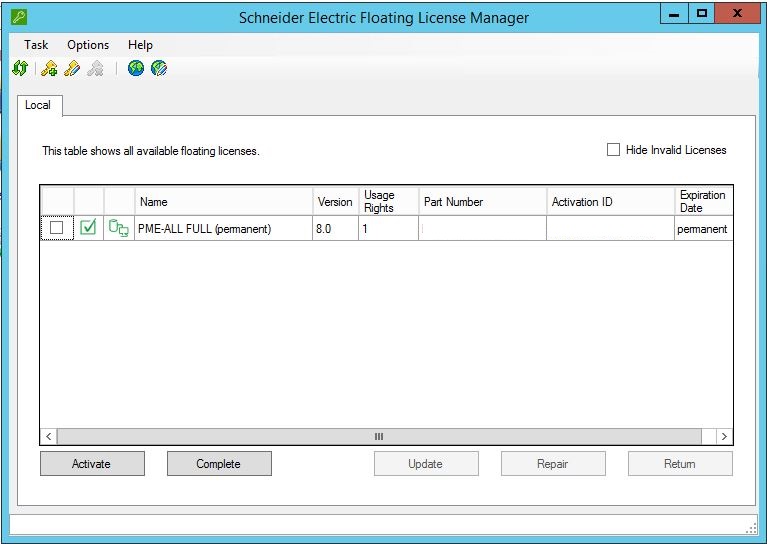
Task: Open the Help menu
Action: point(140,45)
